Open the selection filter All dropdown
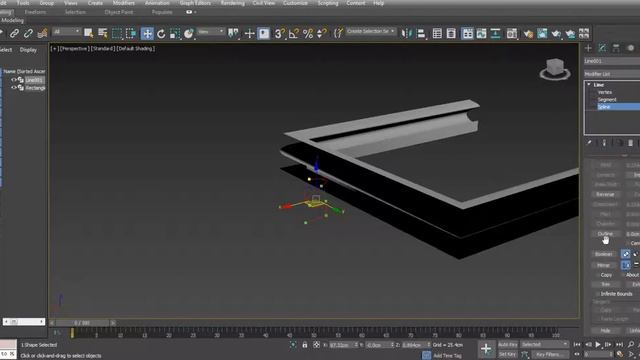Image resolution: width=640 pixels, height=360 pixels. 66,31
